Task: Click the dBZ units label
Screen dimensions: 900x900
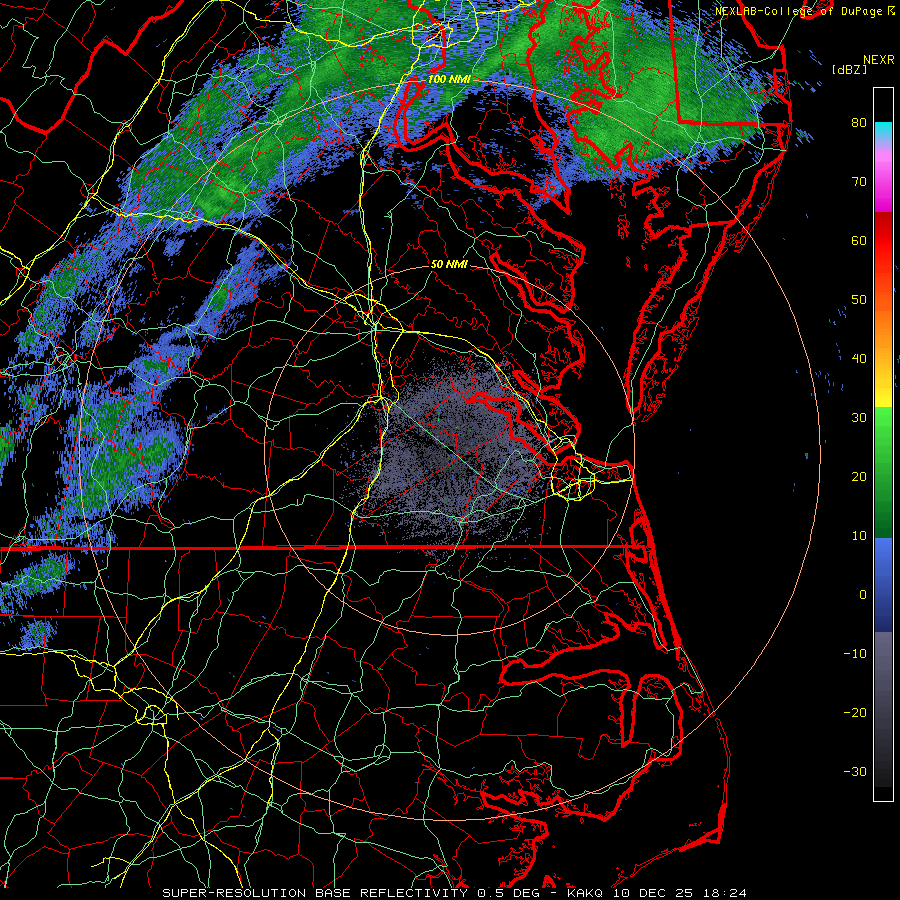Action: coord(849,70)
